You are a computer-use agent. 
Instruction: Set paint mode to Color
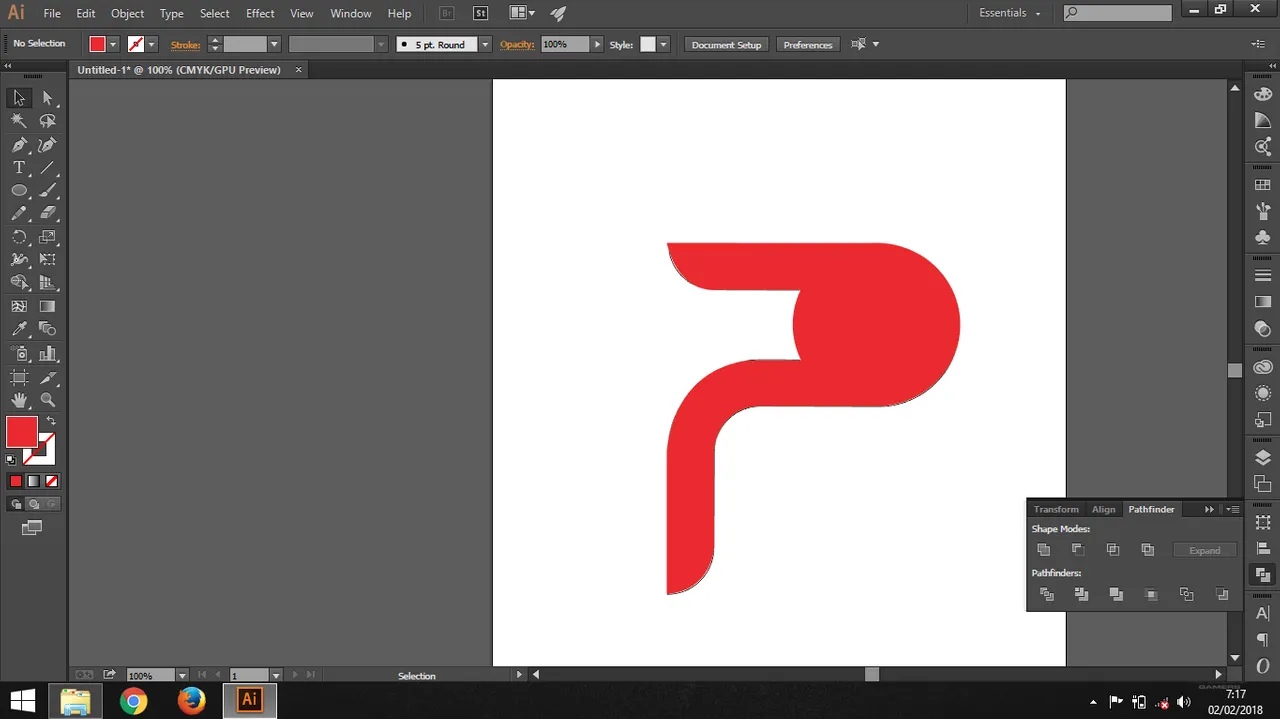[15, 481]
